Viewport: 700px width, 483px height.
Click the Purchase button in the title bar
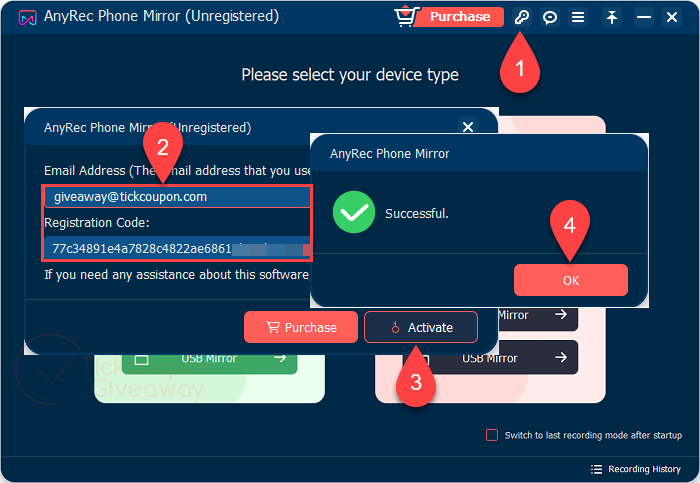click(459, 17)
